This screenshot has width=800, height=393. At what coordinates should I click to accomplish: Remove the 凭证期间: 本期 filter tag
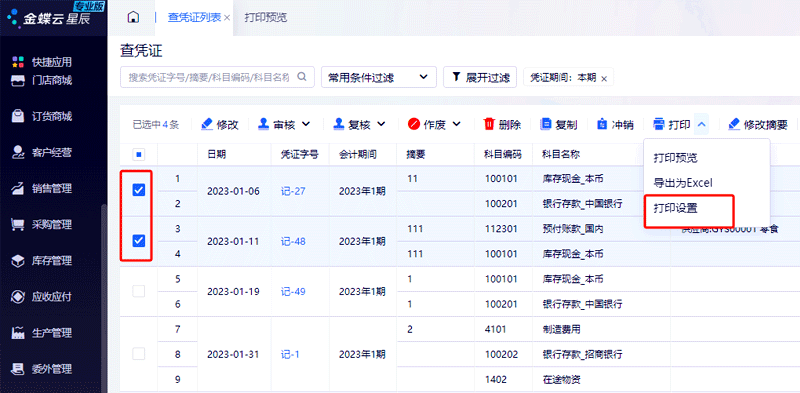coord(604,78)
